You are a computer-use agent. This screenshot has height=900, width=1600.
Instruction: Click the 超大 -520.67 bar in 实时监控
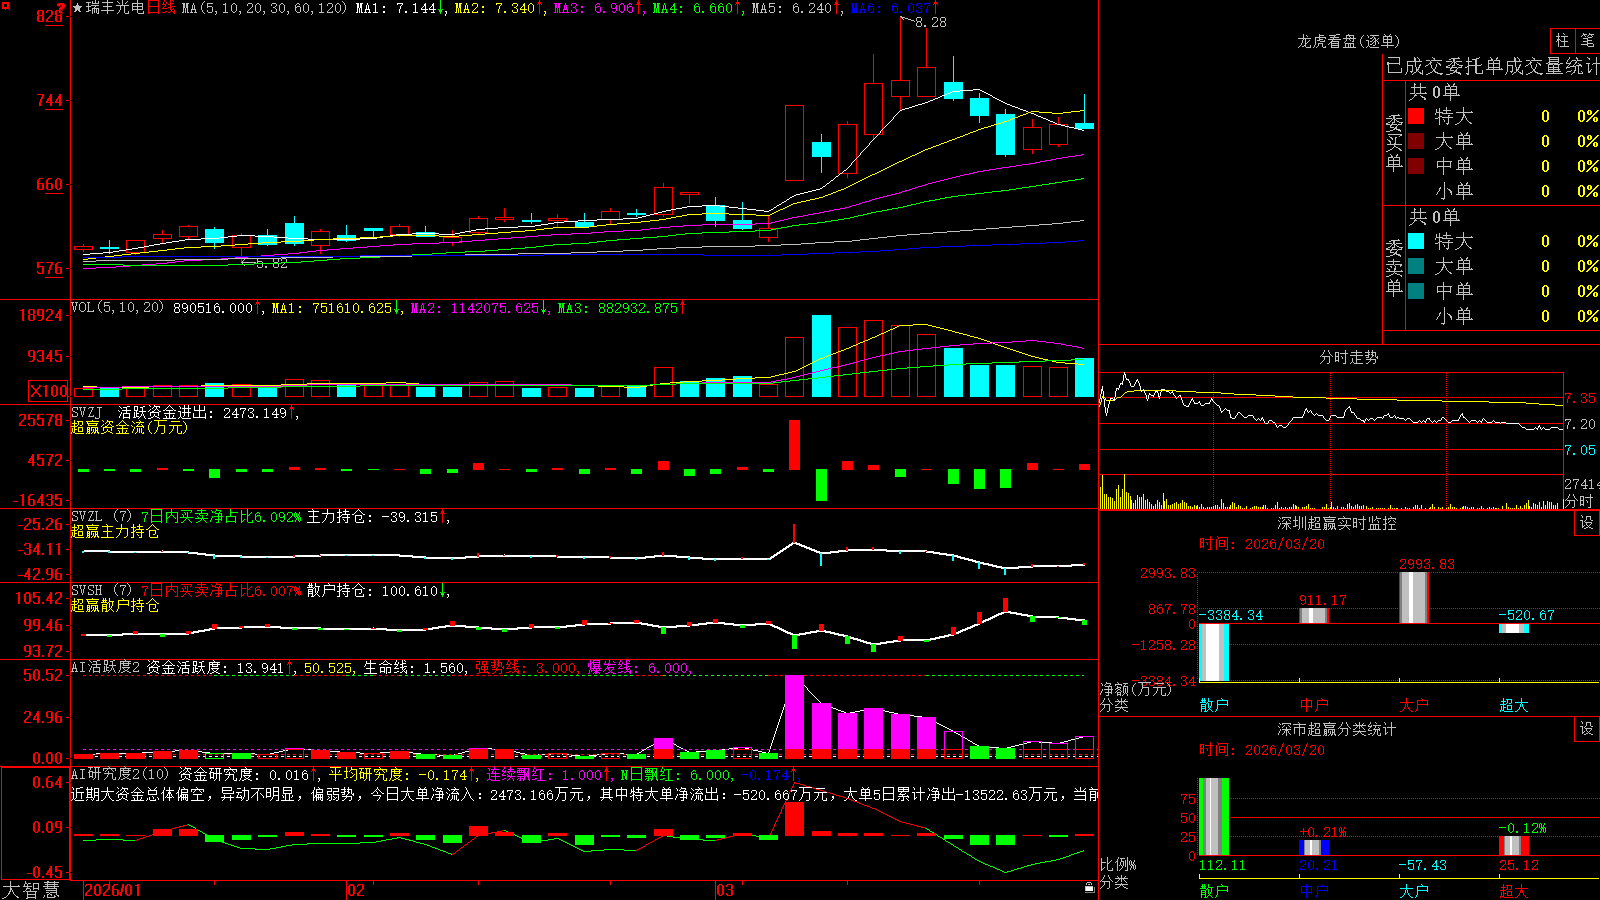[1514, 628]
